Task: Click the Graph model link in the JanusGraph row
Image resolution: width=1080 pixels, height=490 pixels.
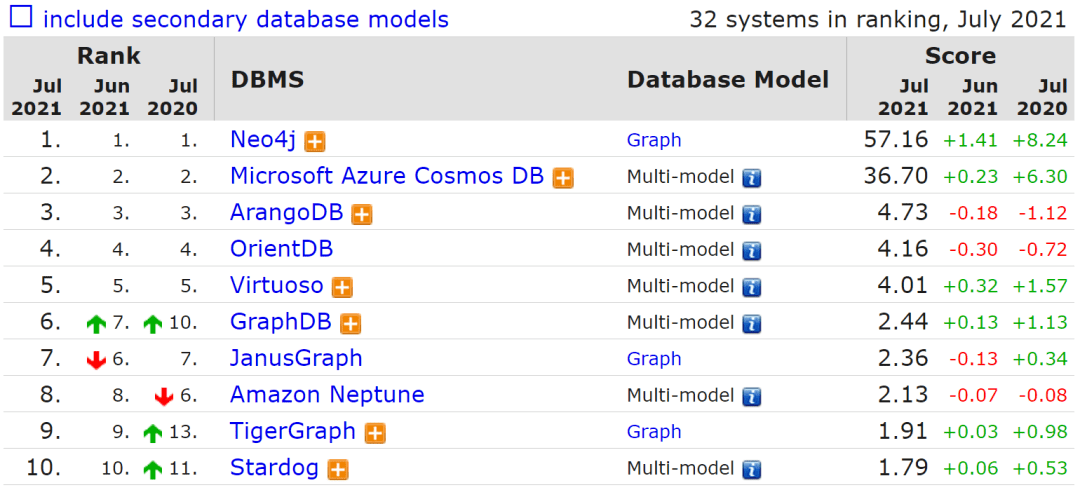Action: click(654, 359)
